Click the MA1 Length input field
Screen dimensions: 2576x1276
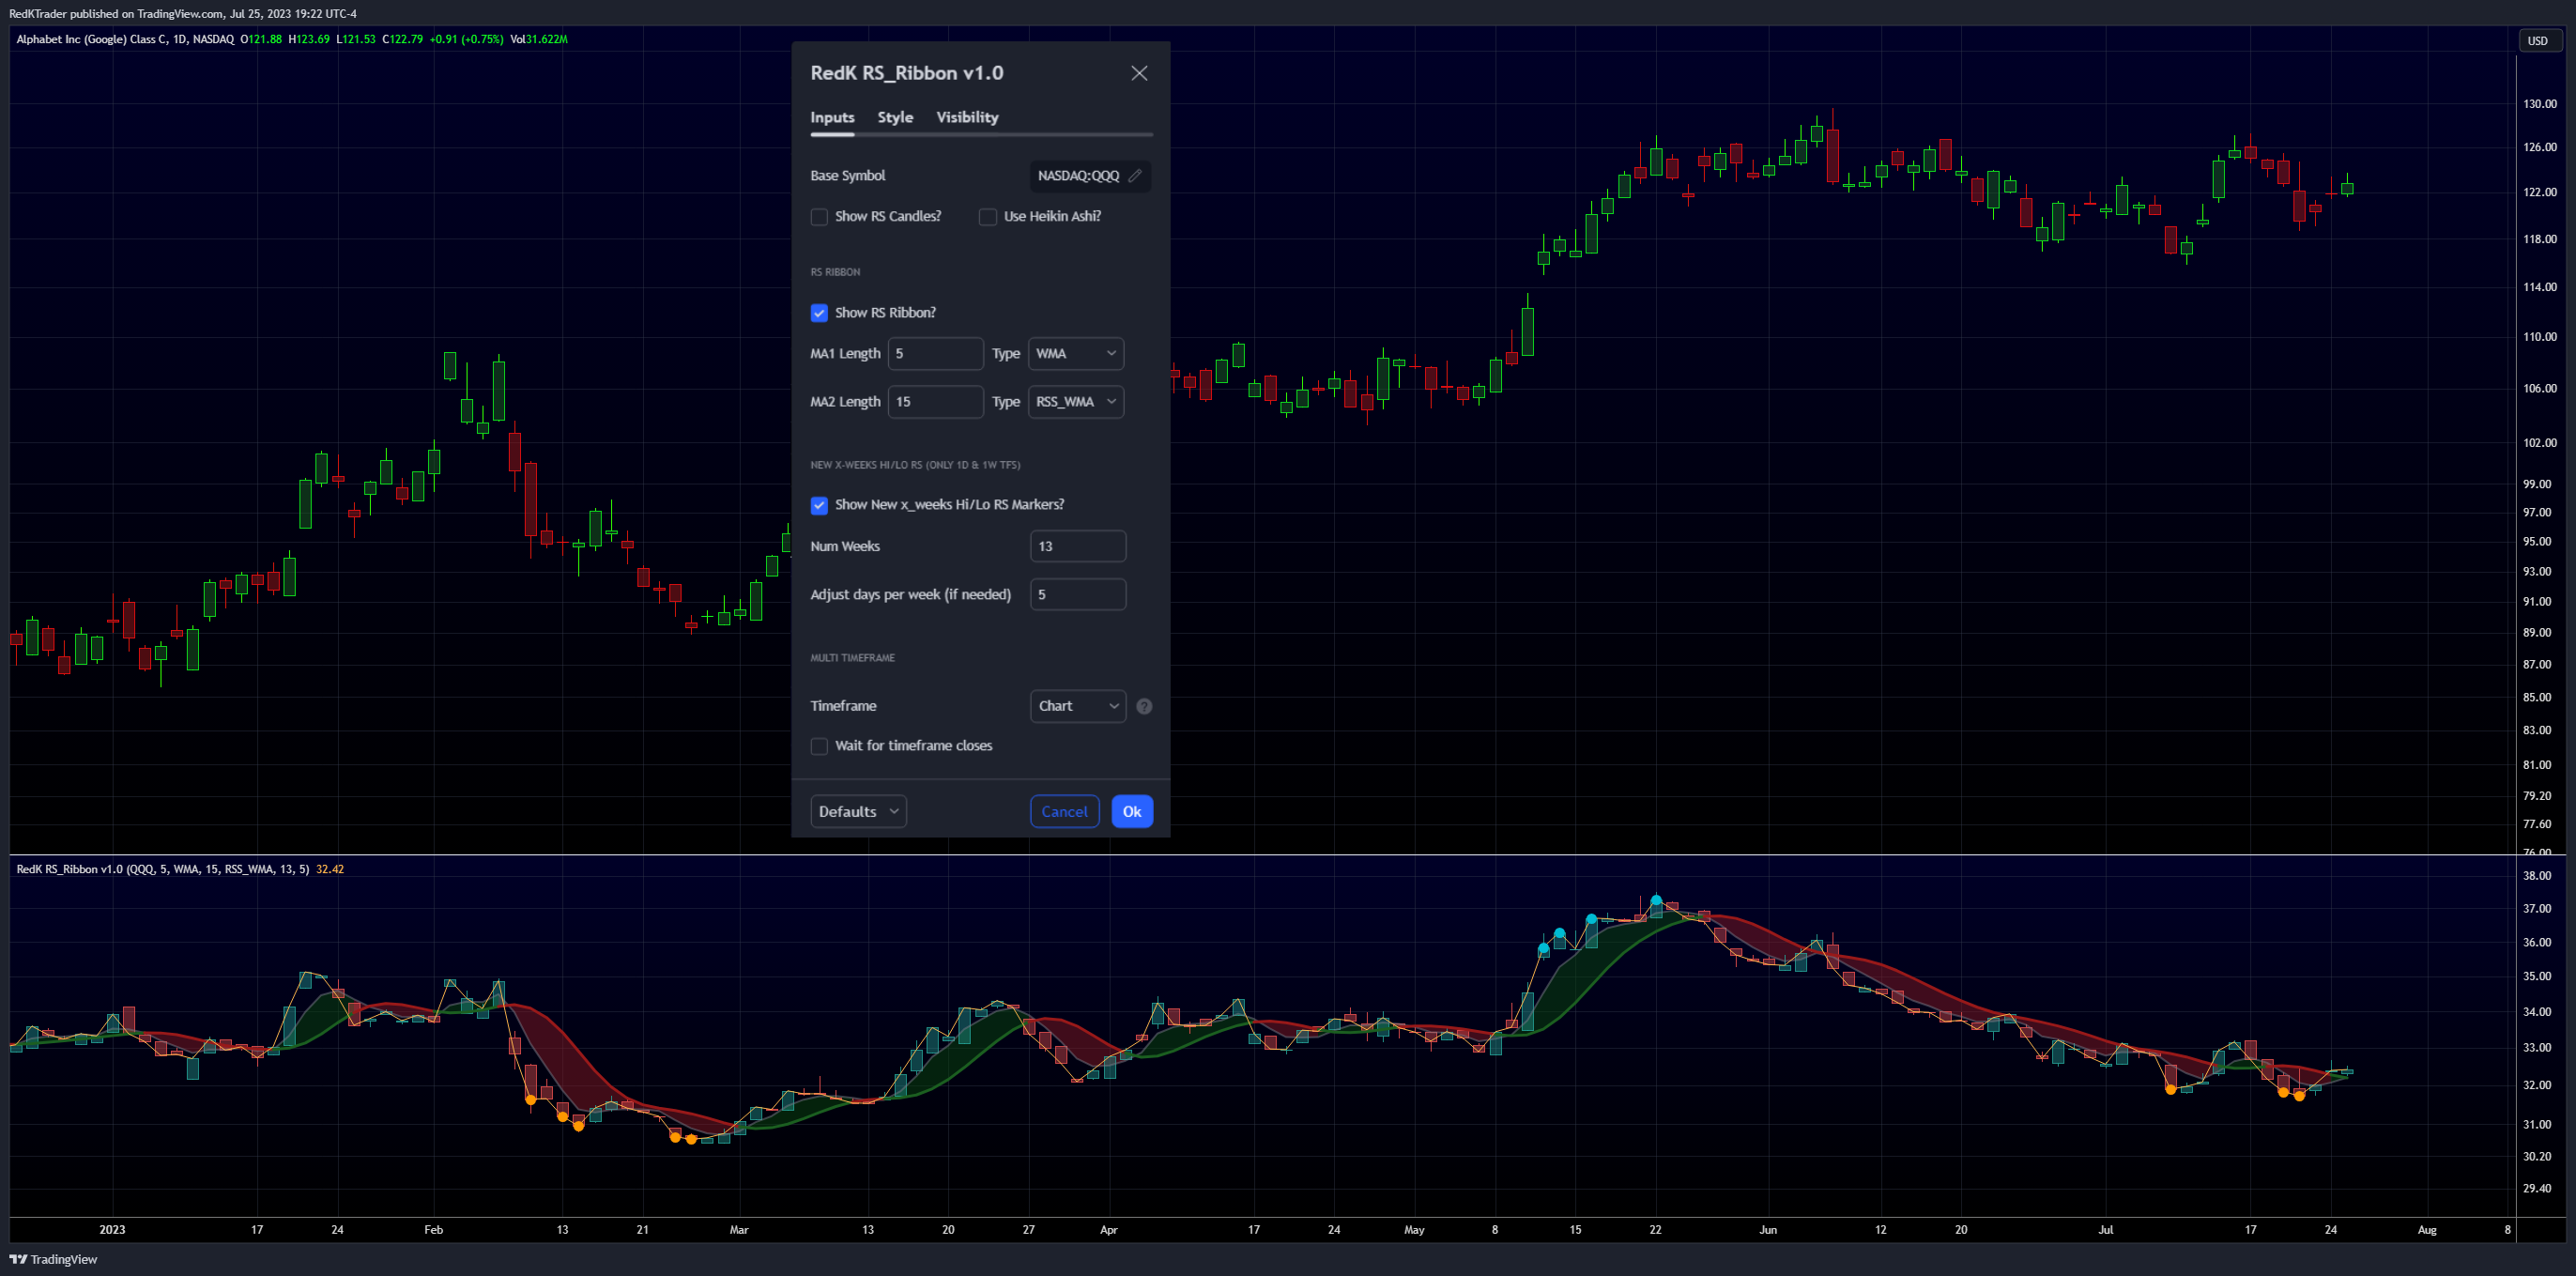point(935,354)
